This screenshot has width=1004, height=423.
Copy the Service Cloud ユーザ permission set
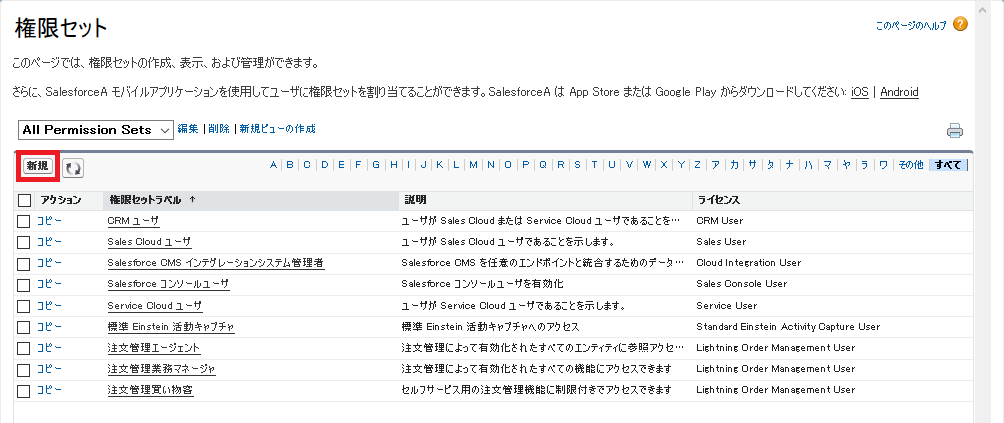click(x=49, y=305)
